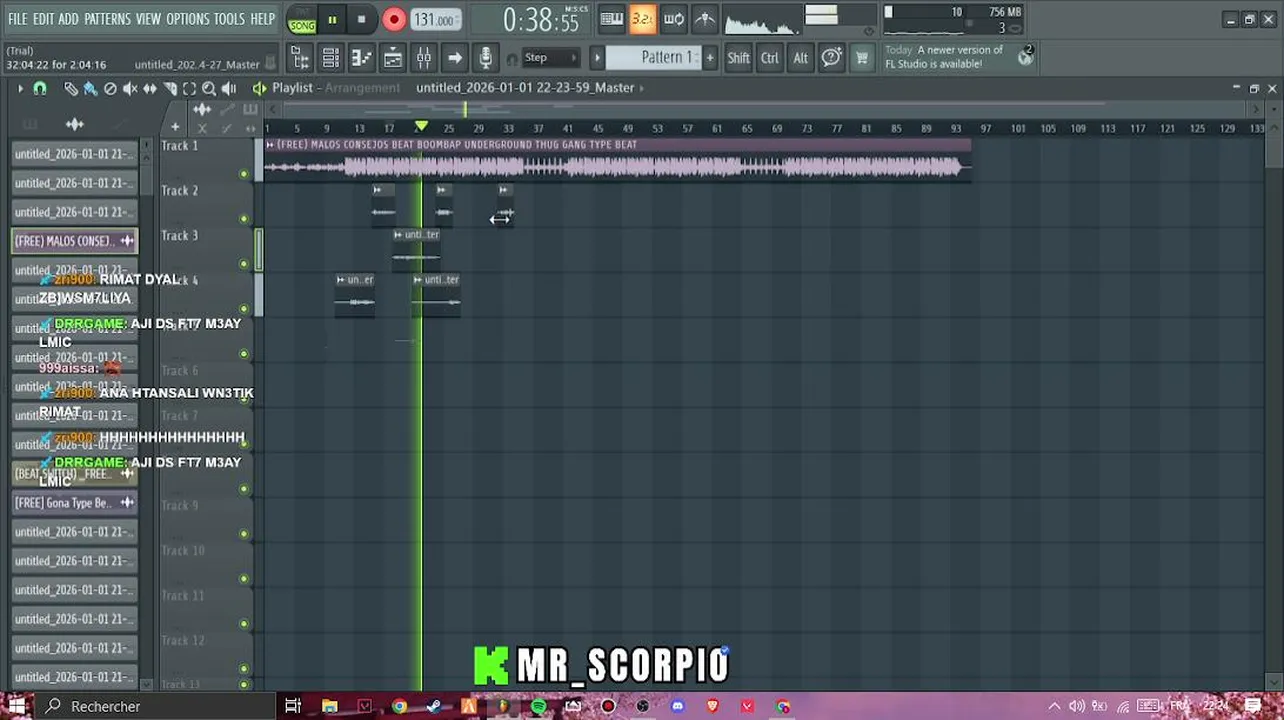Stop playback with the stop button

[x=361, y=19]
